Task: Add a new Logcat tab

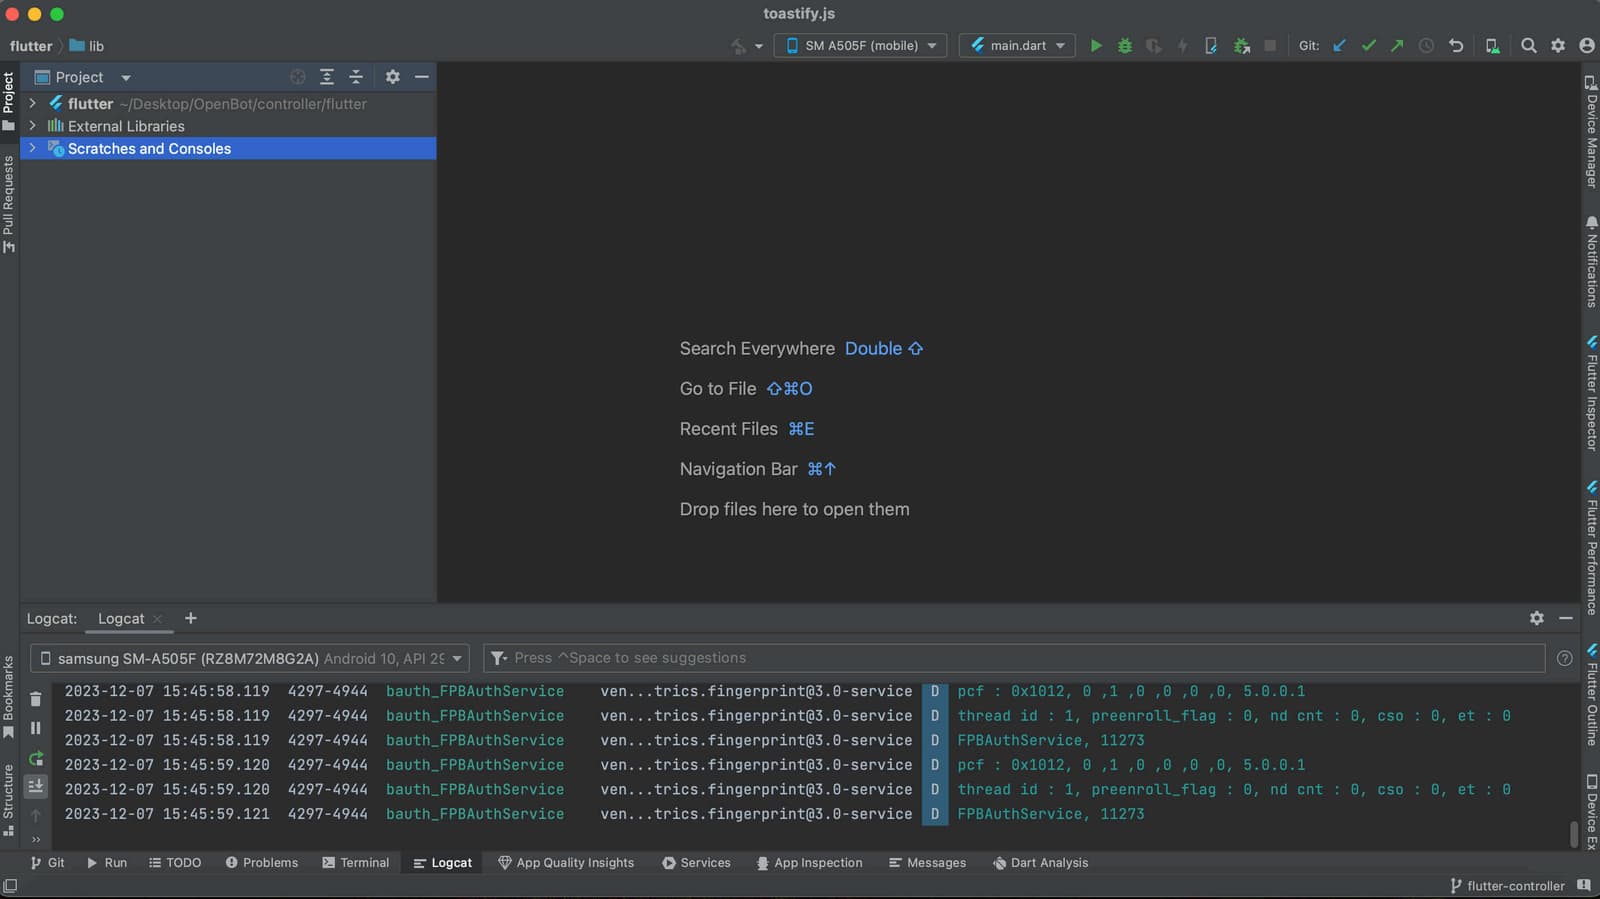Action: point(191,619)
